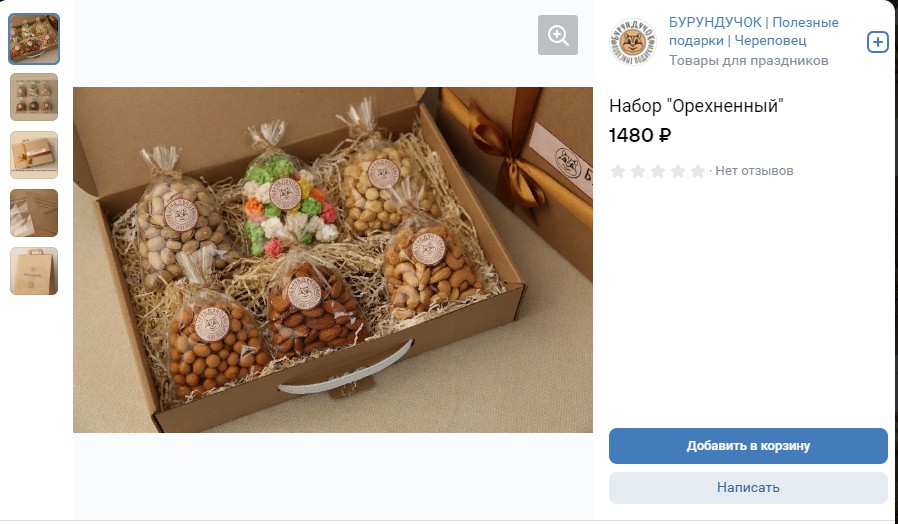
Task: Click the magnifier zoom icon on photo
Action: (557, 35)
